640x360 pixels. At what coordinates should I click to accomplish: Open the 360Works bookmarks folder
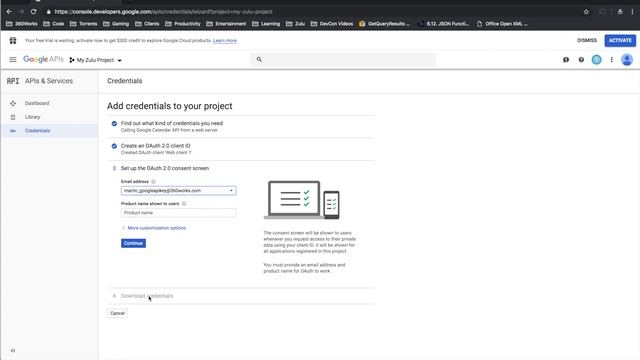[x=22, y=24]
